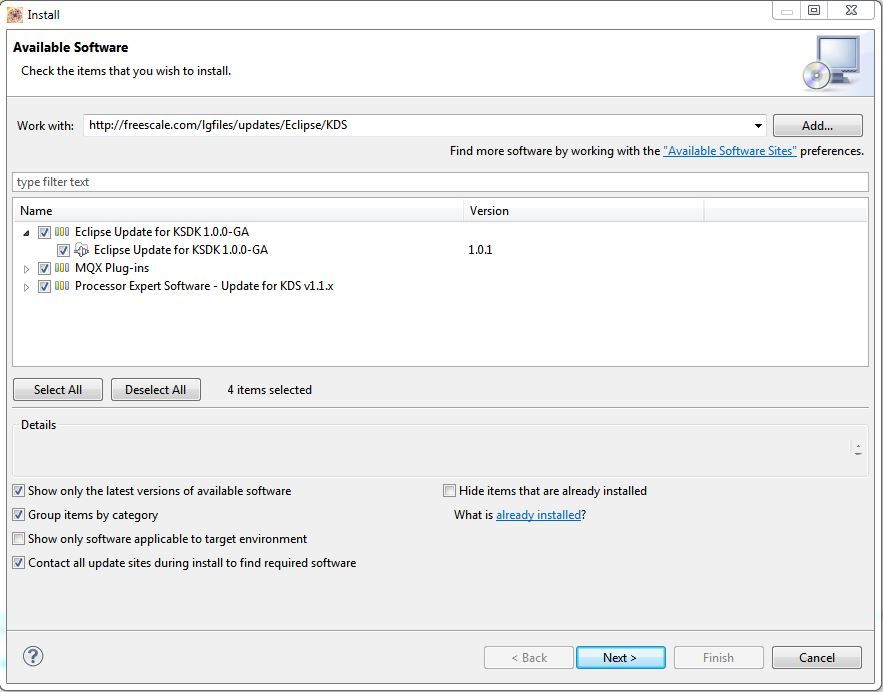The image size is (883, 692).
Task: Uncheck Processor Expert Software checkbox
Action: point(44,286)
